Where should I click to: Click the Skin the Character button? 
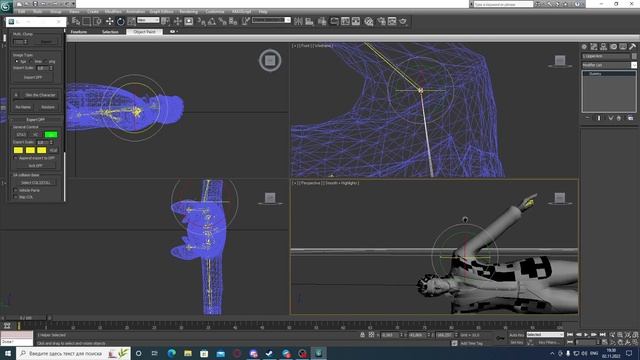(x=40, y=95)
